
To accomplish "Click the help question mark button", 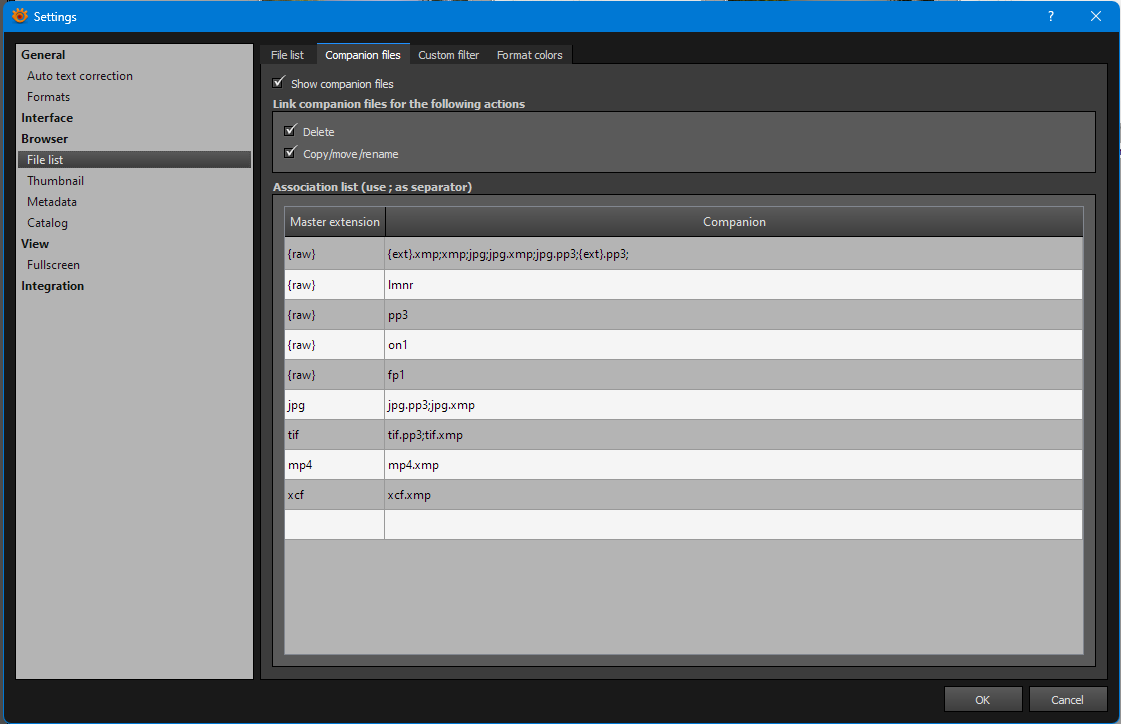I will (x=1050, y=16).
